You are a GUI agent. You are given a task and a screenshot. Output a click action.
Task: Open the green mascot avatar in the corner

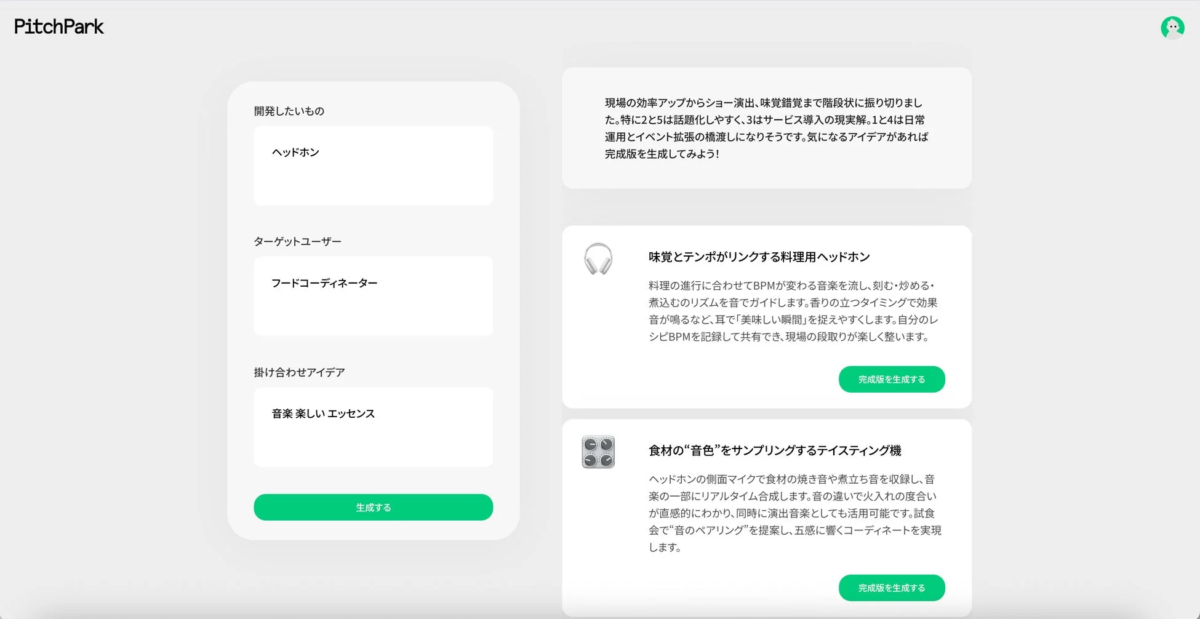coord(1172,27)
